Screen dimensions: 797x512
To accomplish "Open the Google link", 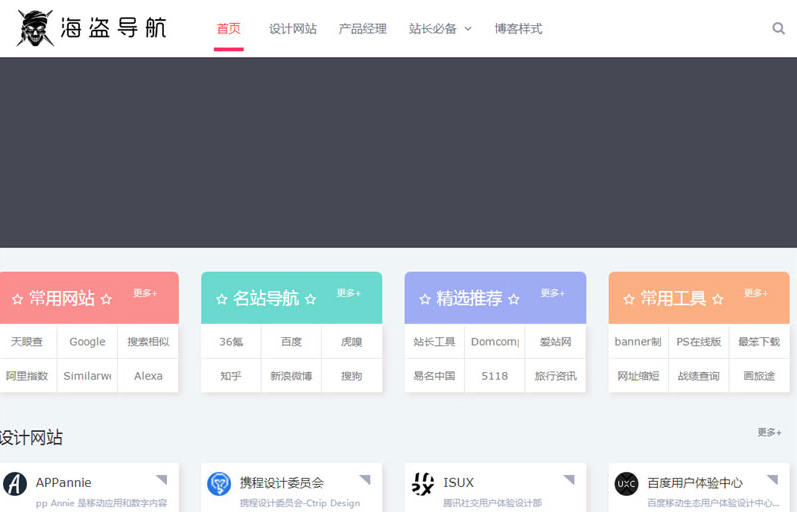I will tap(87, 342).
